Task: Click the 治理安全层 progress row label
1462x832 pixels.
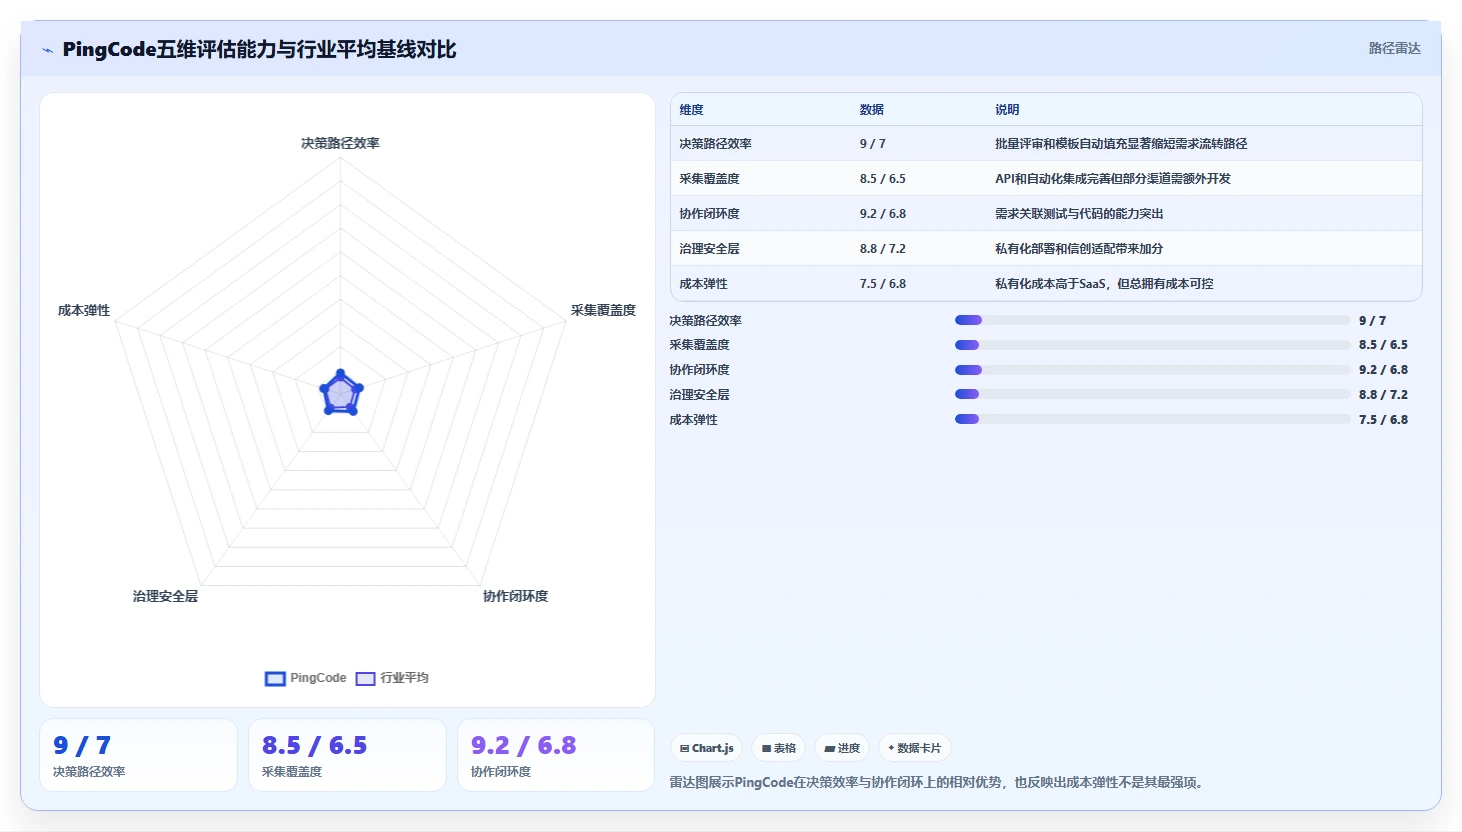Action: (700, 395)
